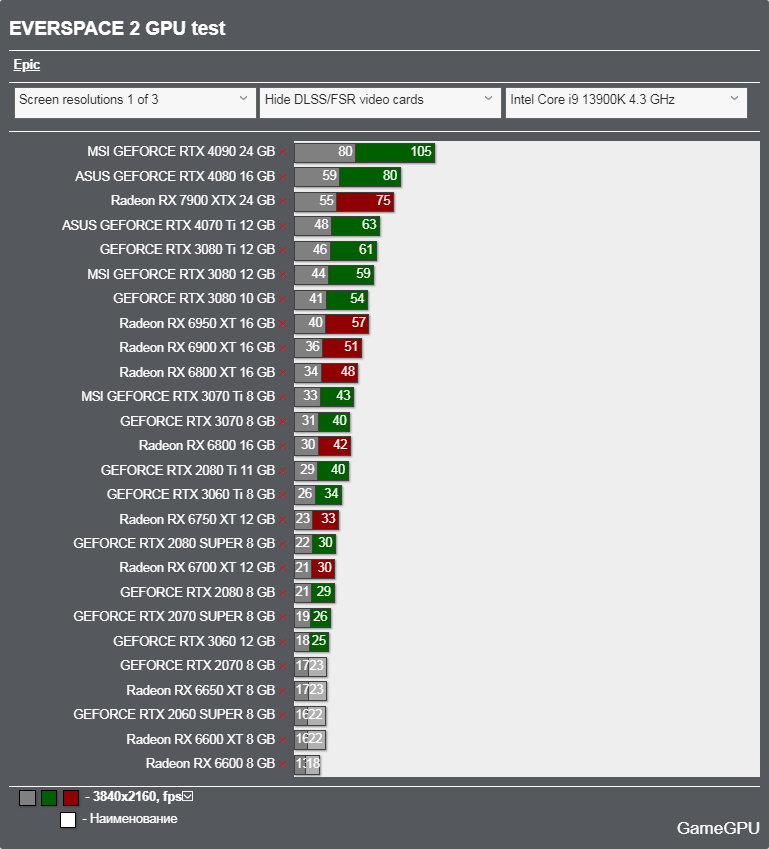Remove GEFORCE RTX 2070 SUPER 8 GB via red x
This screenshot has width=769, height=849.
point(282,618)
